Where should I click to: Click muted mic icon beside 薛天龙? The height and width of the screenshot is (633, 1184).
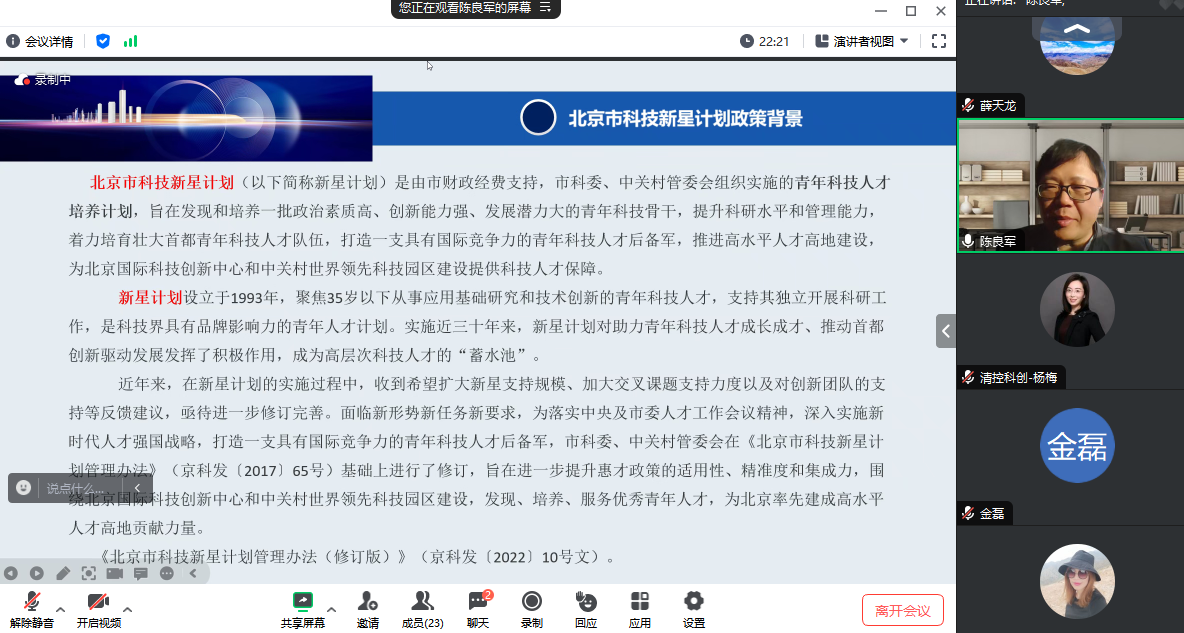point(968,105)
